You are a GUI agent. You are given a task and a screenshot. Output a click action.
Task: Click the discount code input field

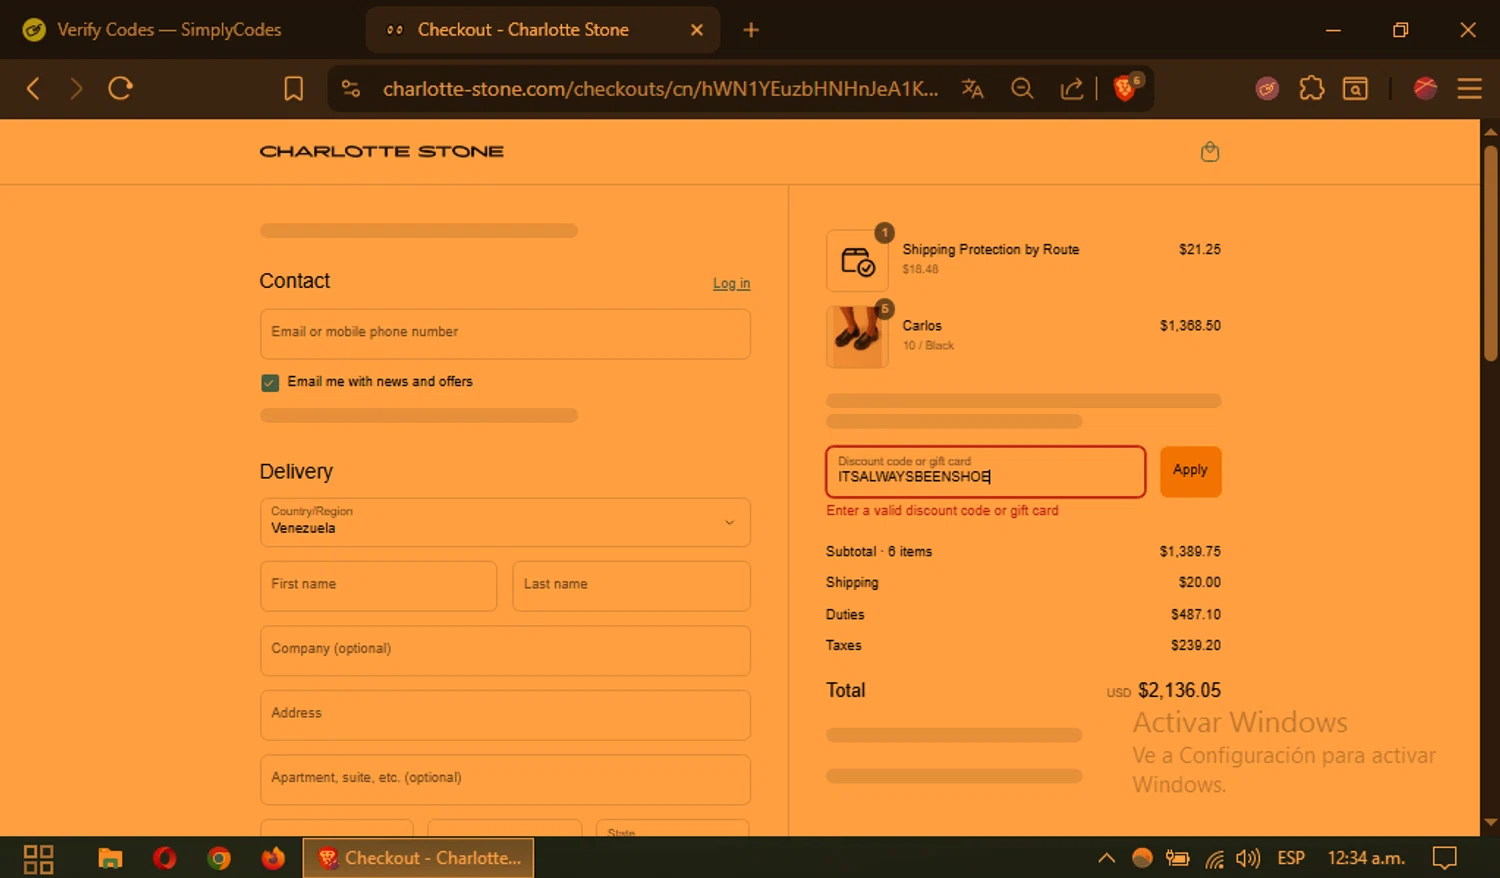(x=985, y=471)
